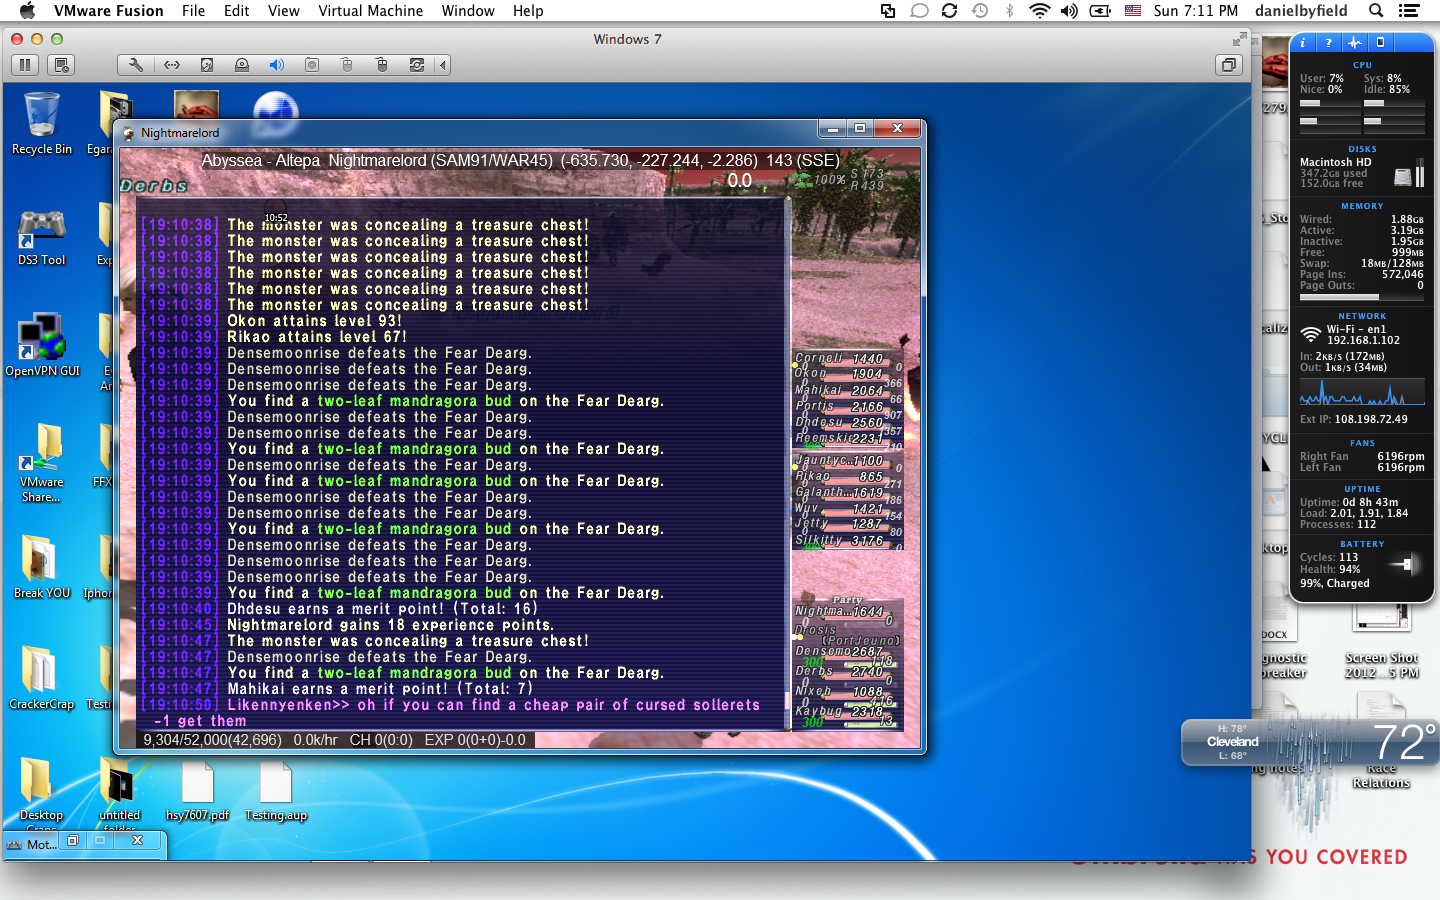Click the Cleveland weather widget
1440x900 pixels.
tap(1310, 742)
